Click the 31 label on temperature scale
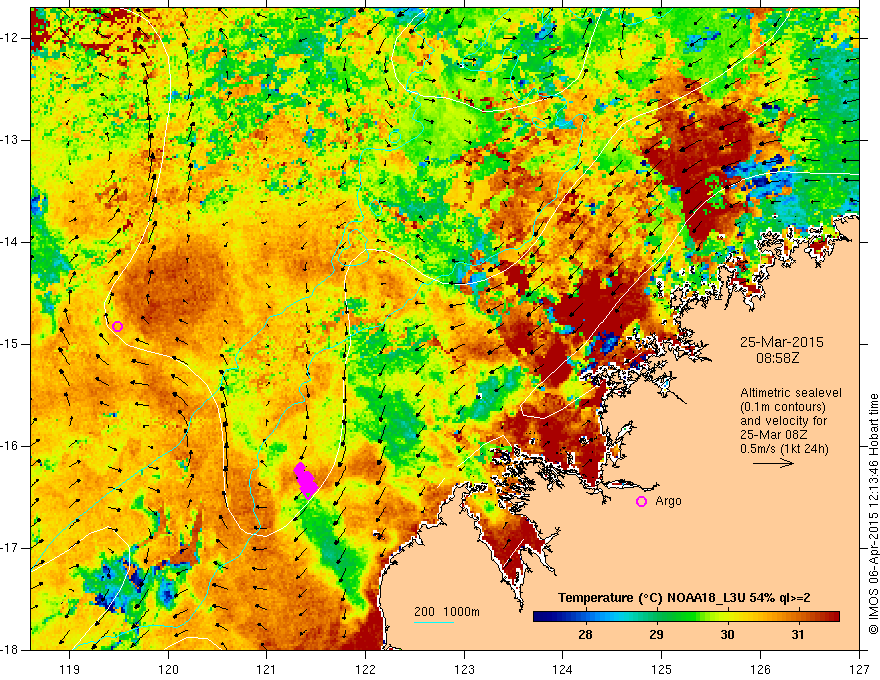Image resolution: width=880 pixels, height=680 pixels. (x=798, y=635)
